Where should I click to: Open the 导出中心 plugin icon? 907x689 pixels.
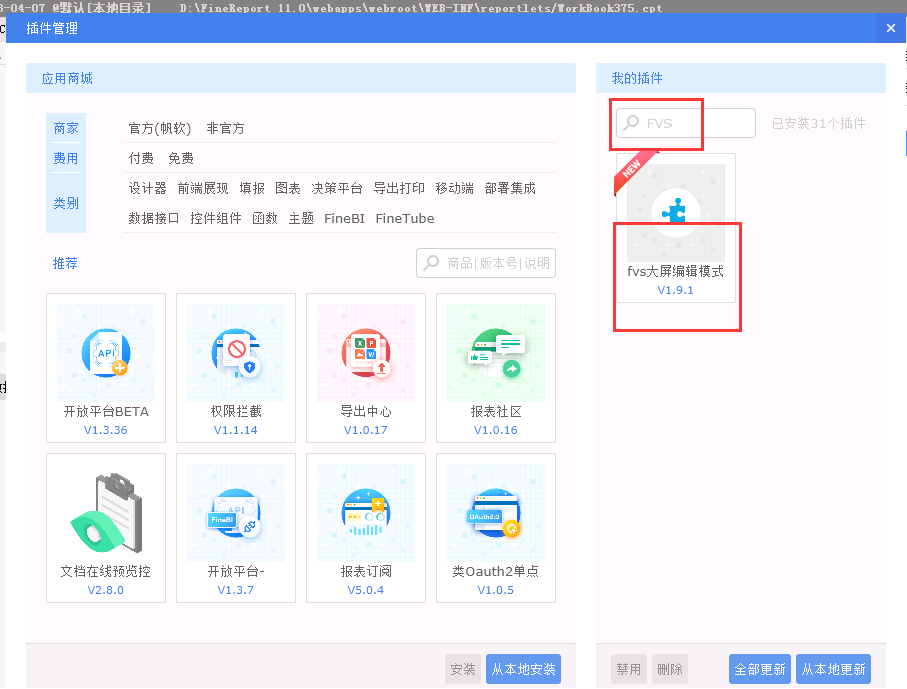click(x=366, y=353)
